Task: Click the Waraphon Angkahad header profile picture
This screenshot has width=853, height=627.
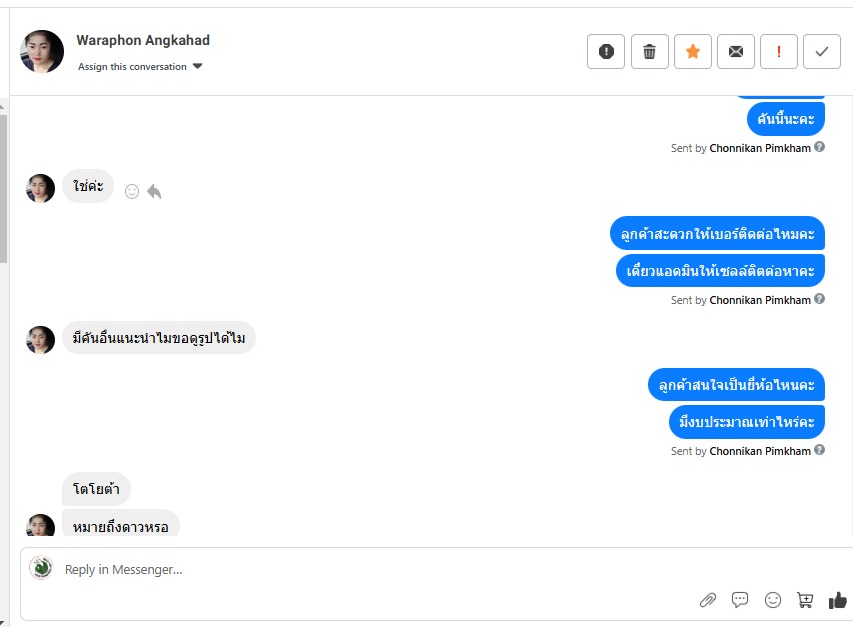Action: point(42,51)
